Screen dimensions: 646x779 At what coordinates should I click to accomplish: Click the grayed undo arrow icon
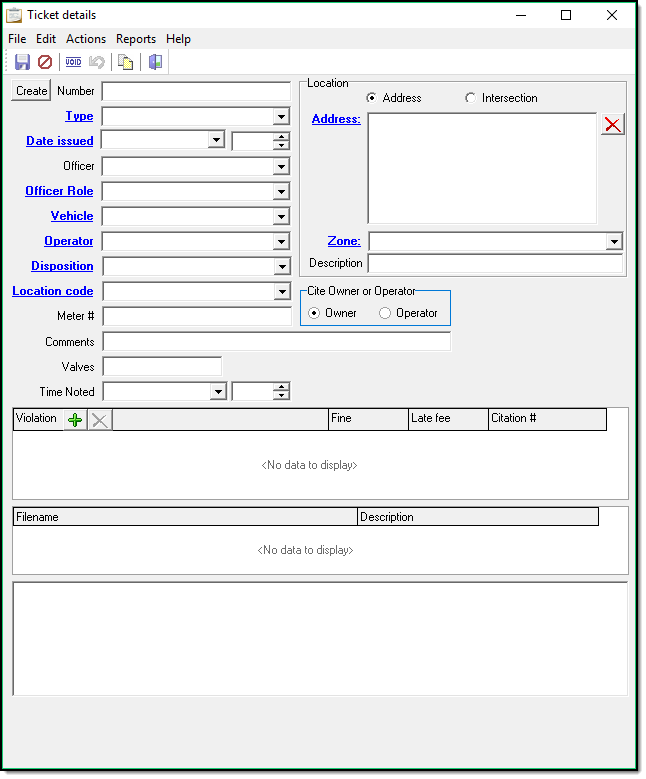(97, 62)
